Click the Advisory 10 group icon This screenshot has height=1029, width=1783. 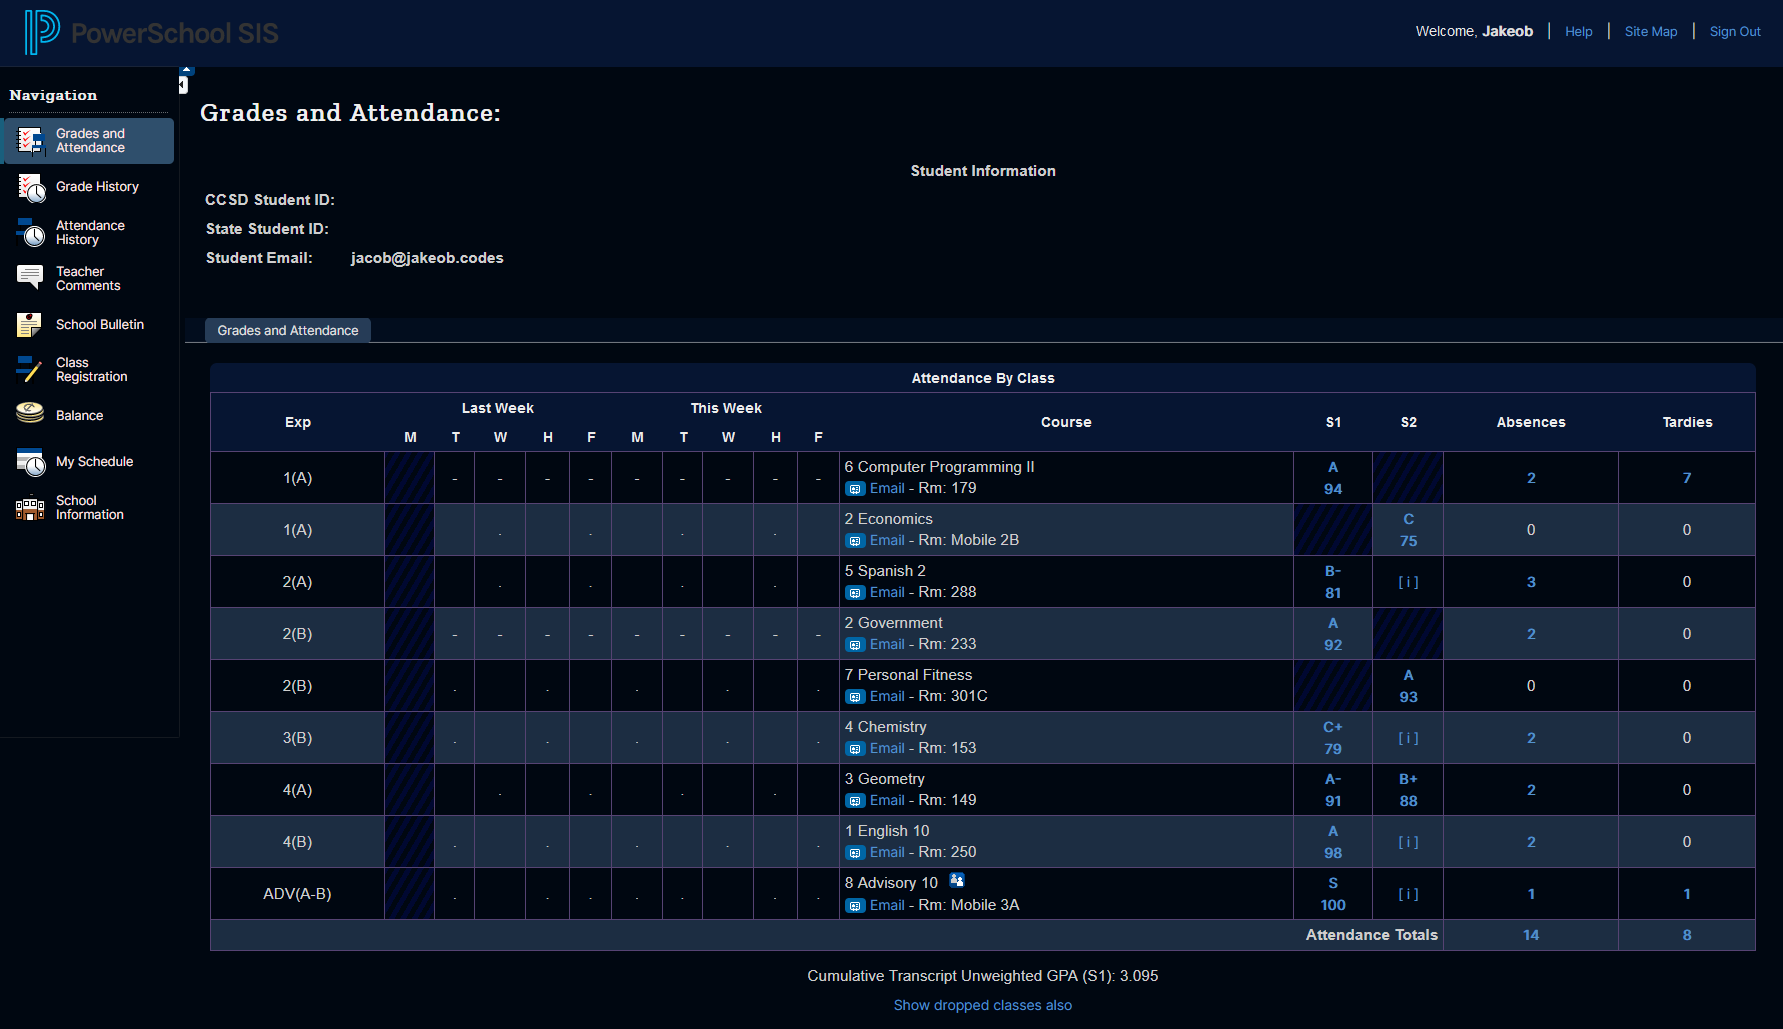[x=957, y=881]
